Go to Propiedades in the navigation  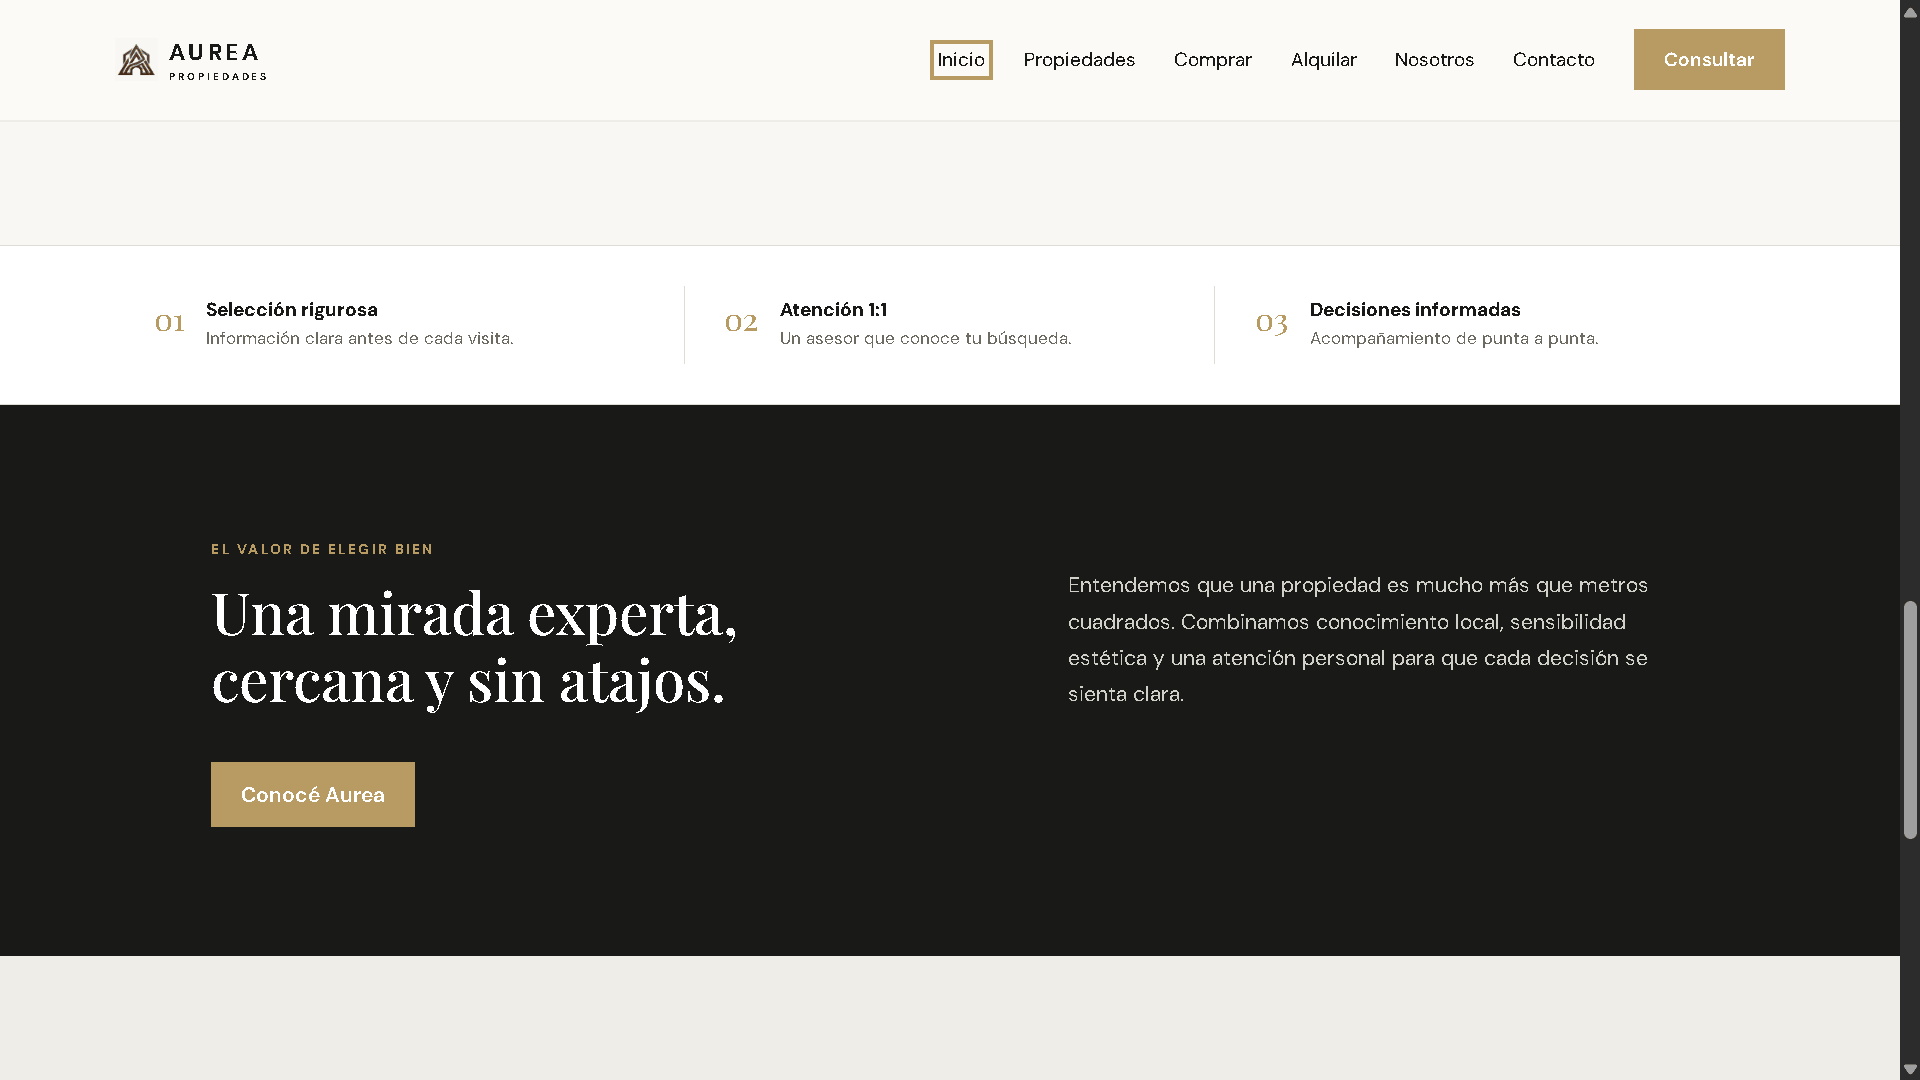1079,60
